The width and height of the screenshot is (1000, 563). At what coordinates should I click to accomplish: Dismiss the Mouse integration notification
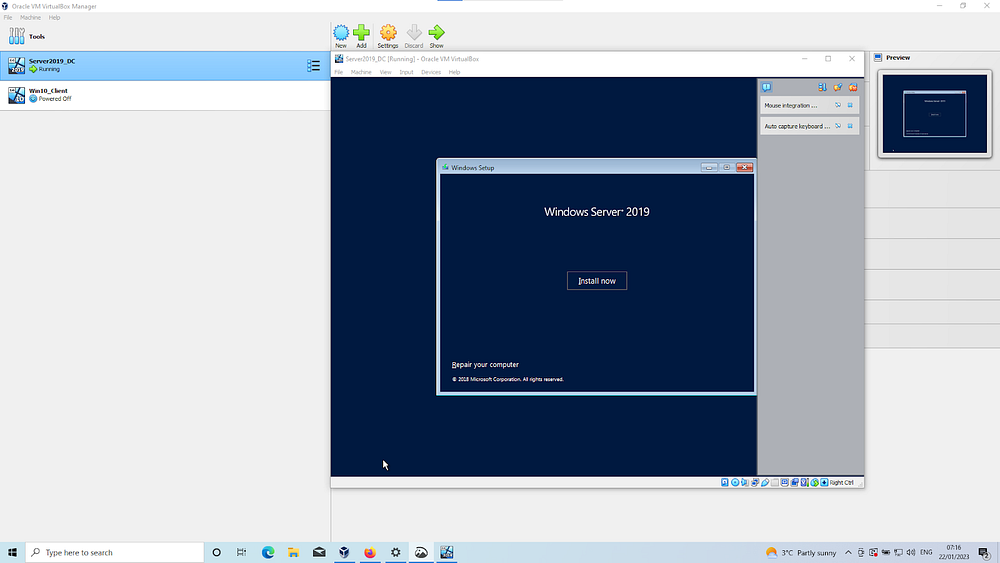coord(850,105)
